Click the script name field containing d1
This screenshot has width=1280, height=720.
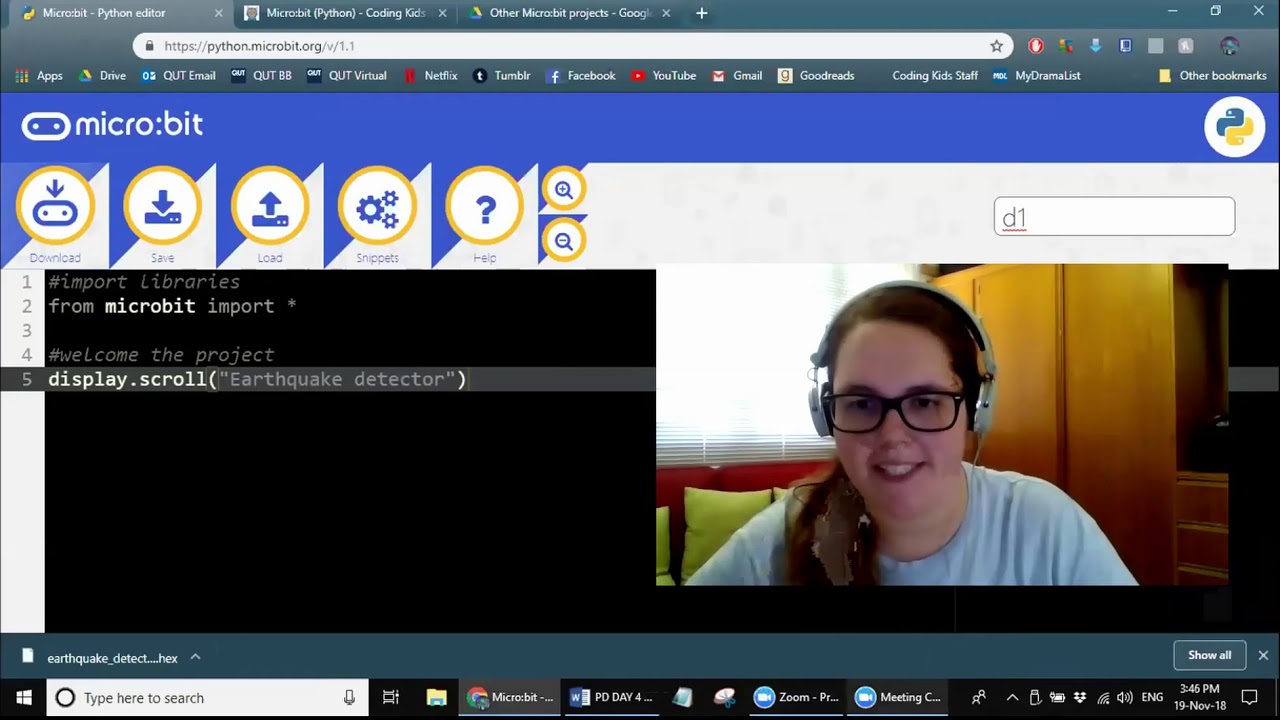(1114, 216)
